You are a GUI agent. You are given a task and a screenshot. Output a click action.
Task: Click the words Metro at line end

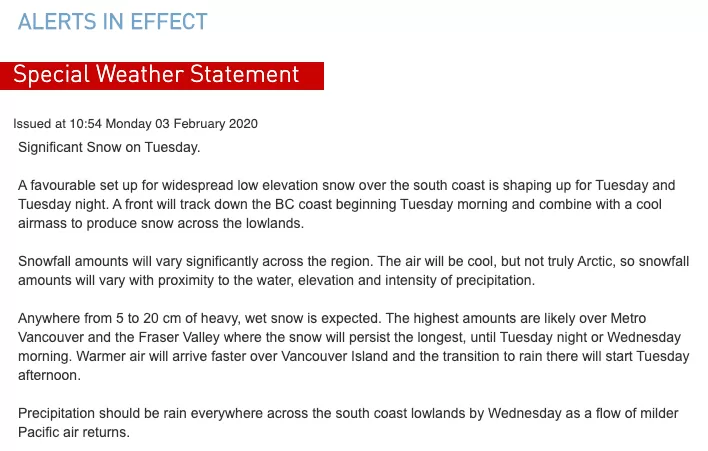tap(628, 319)
